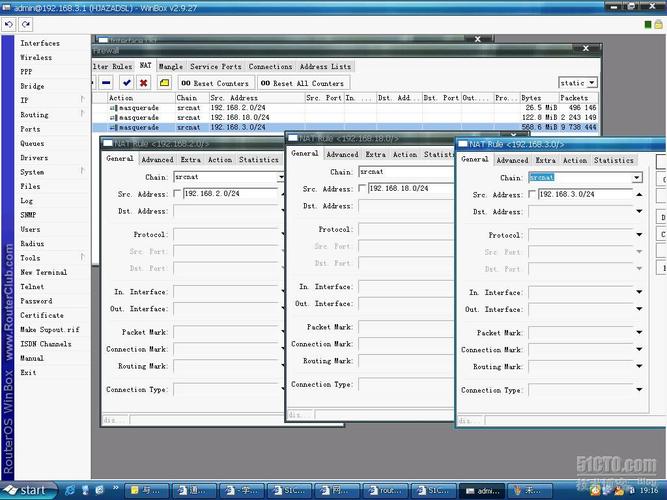Click the undo arrow icon in the WinBox toolbar
667x500 pixels.
8,24
